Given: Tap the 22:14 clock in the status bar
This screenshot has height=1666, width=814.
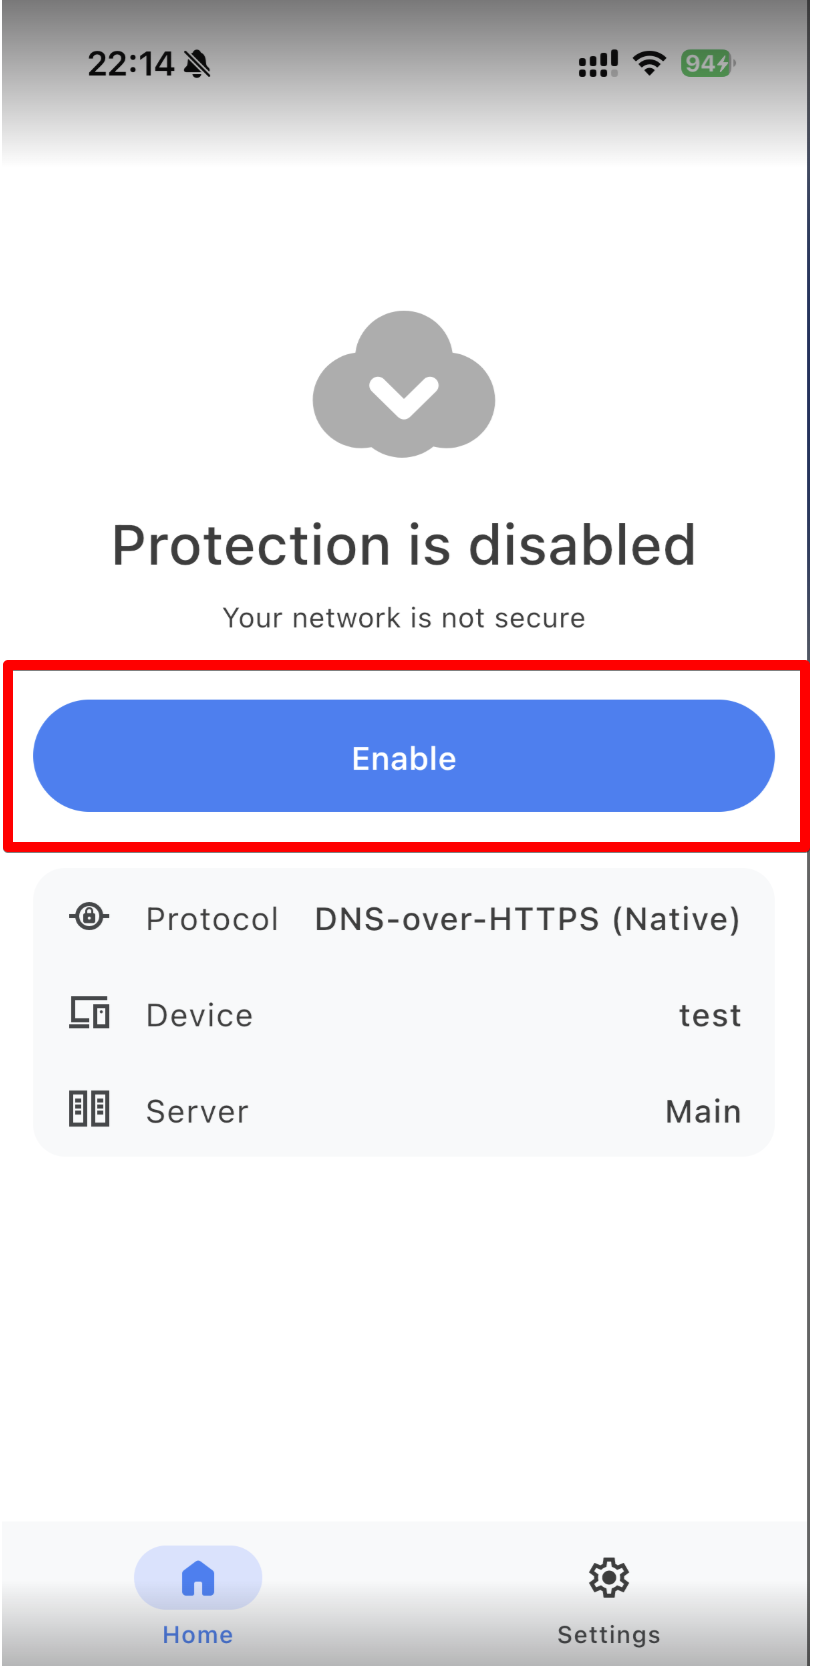Looking at the screenshot, I should click(x=131, y=65).
